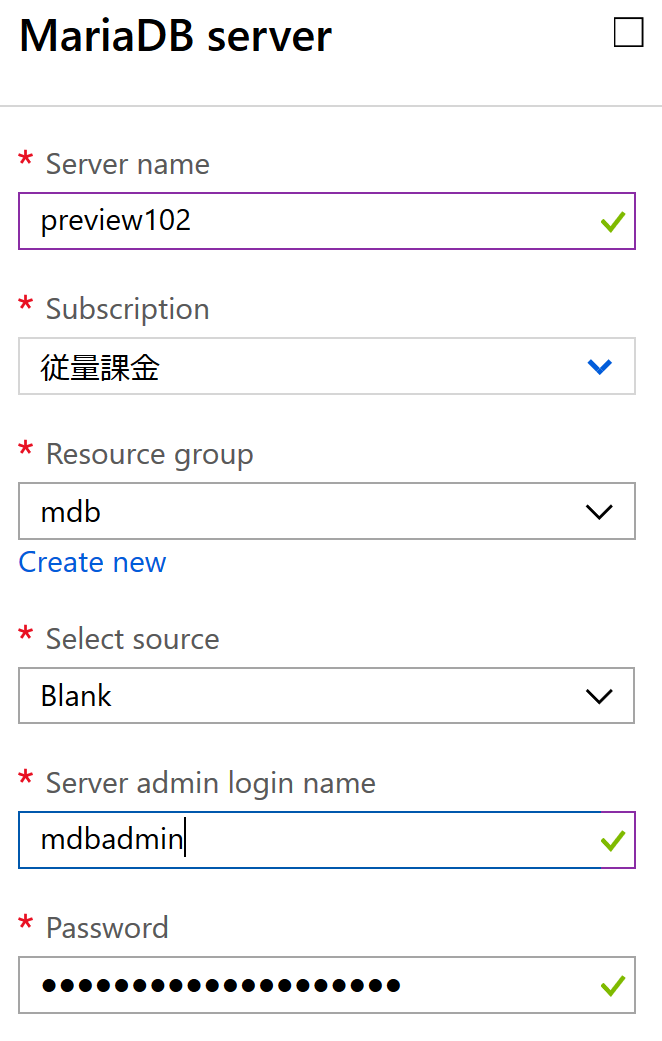This screenshot has height=1041, width=662.
Task: Click the Select source chevron arrow
Action: 600,695
